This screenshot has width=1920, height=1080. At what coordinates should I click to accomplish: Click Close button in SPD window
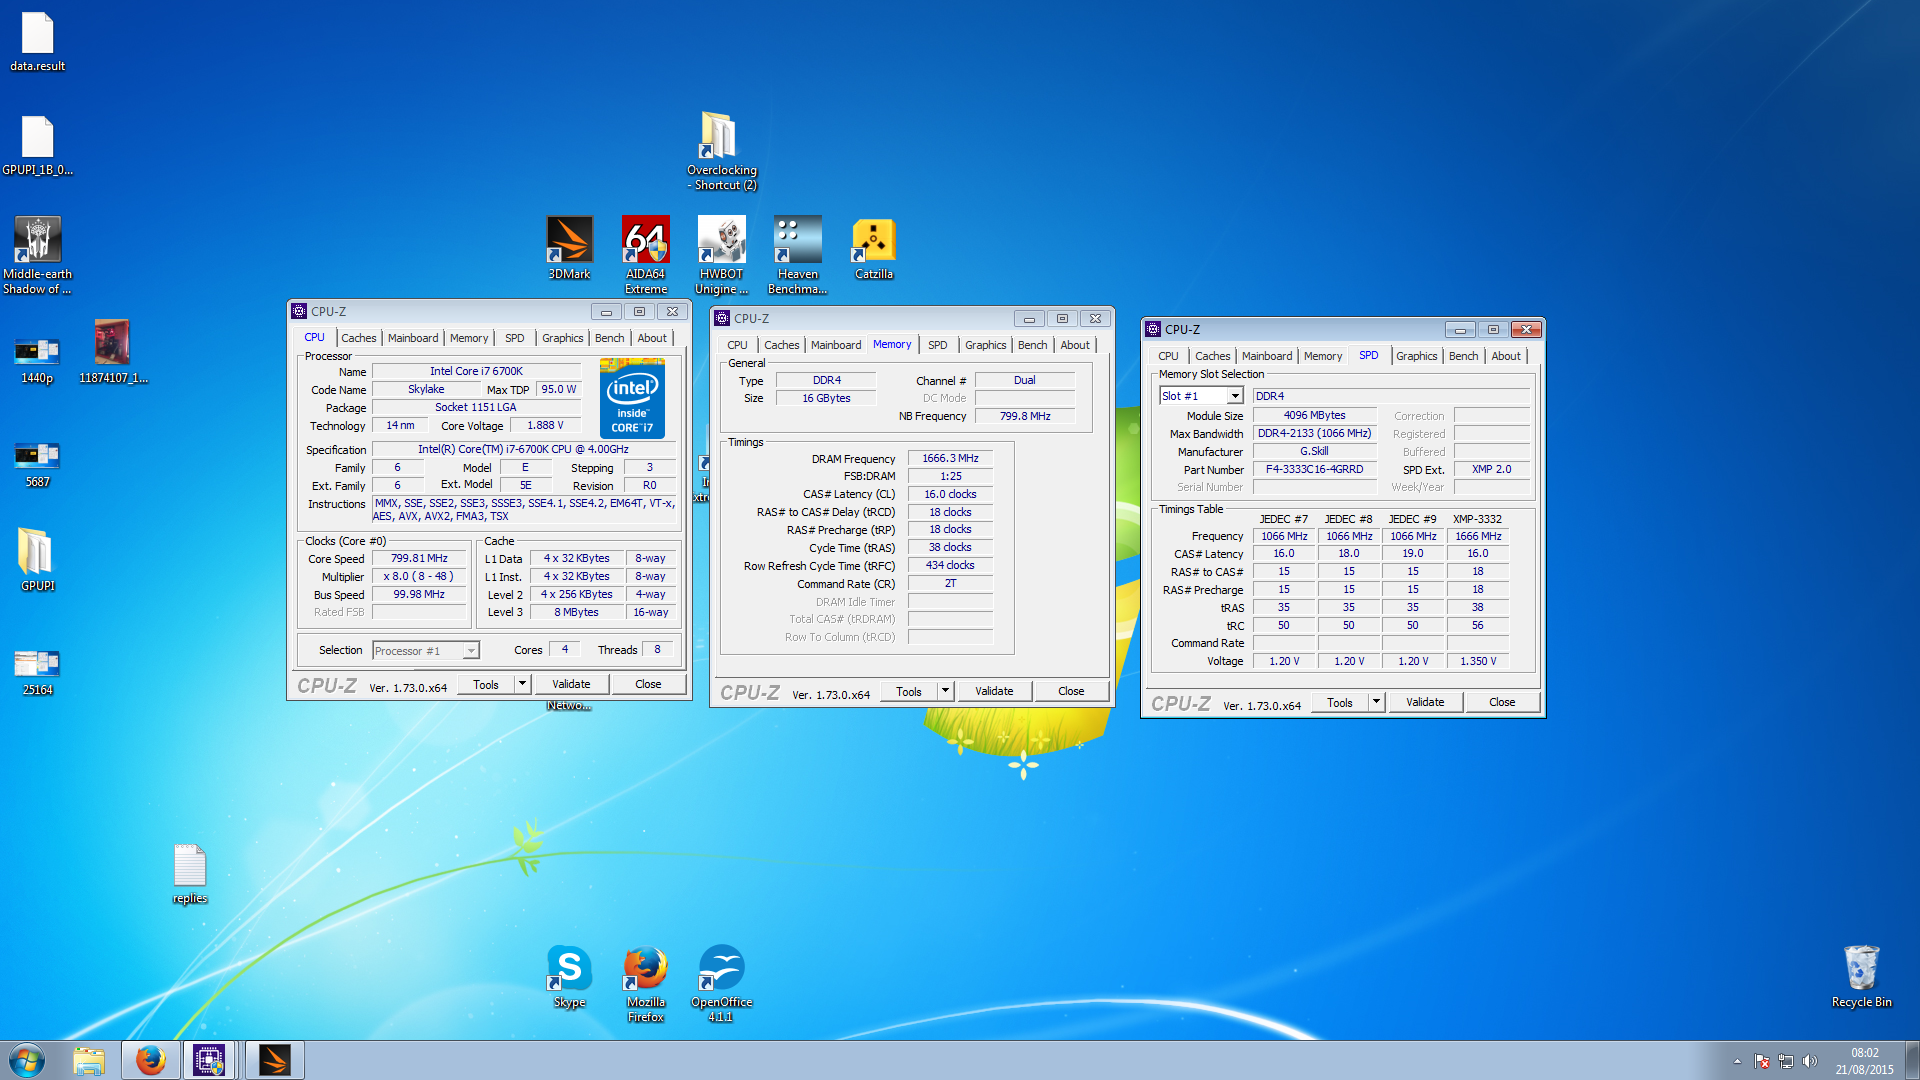coord(1502,702)
